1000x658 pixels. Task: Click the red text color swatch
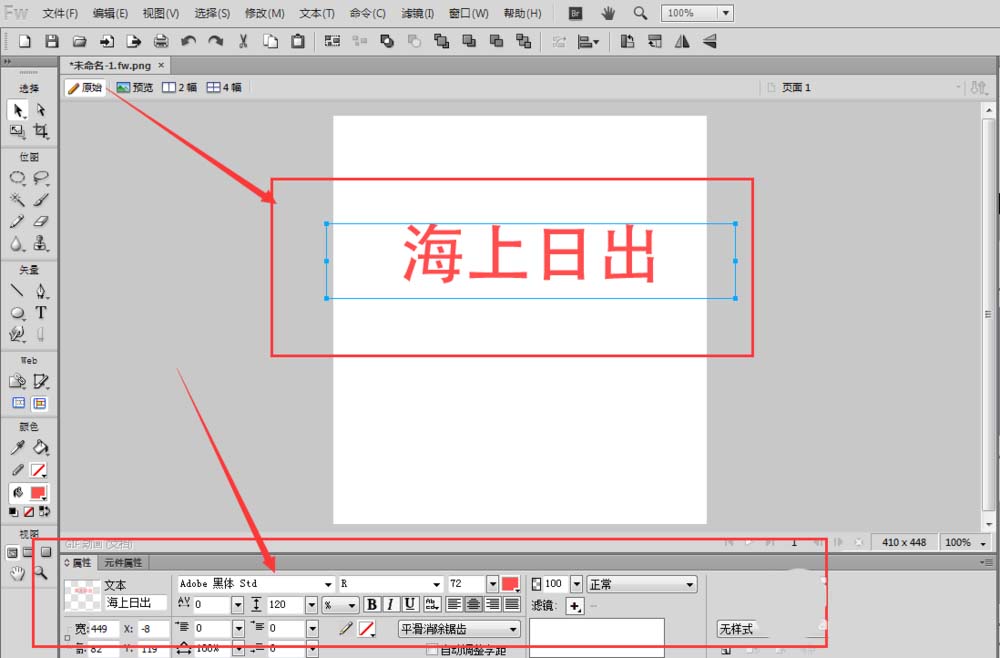click(508, 584)
